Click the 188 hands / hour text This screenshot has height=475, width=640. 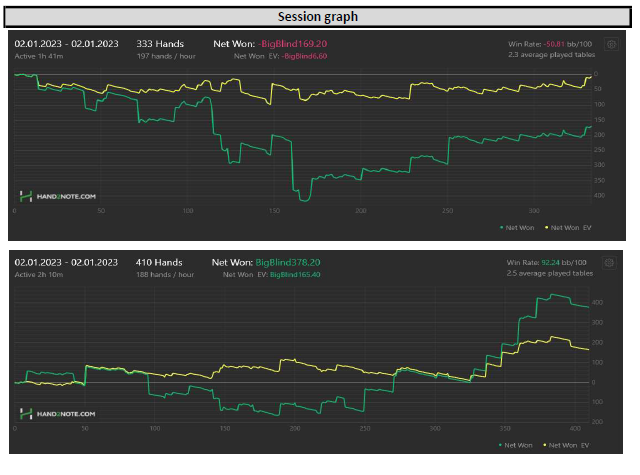(x=165, y=275)
